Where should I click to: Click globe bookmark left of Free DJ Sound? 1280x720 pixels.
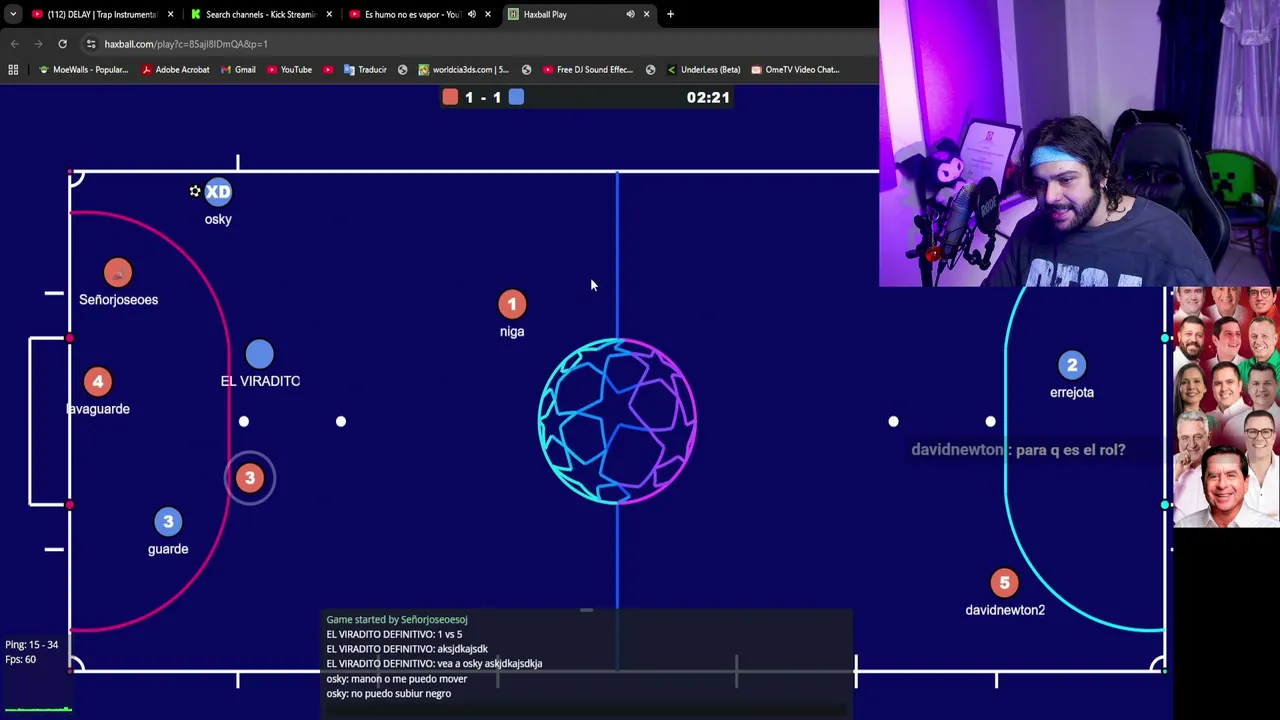(x=526, y=69)
